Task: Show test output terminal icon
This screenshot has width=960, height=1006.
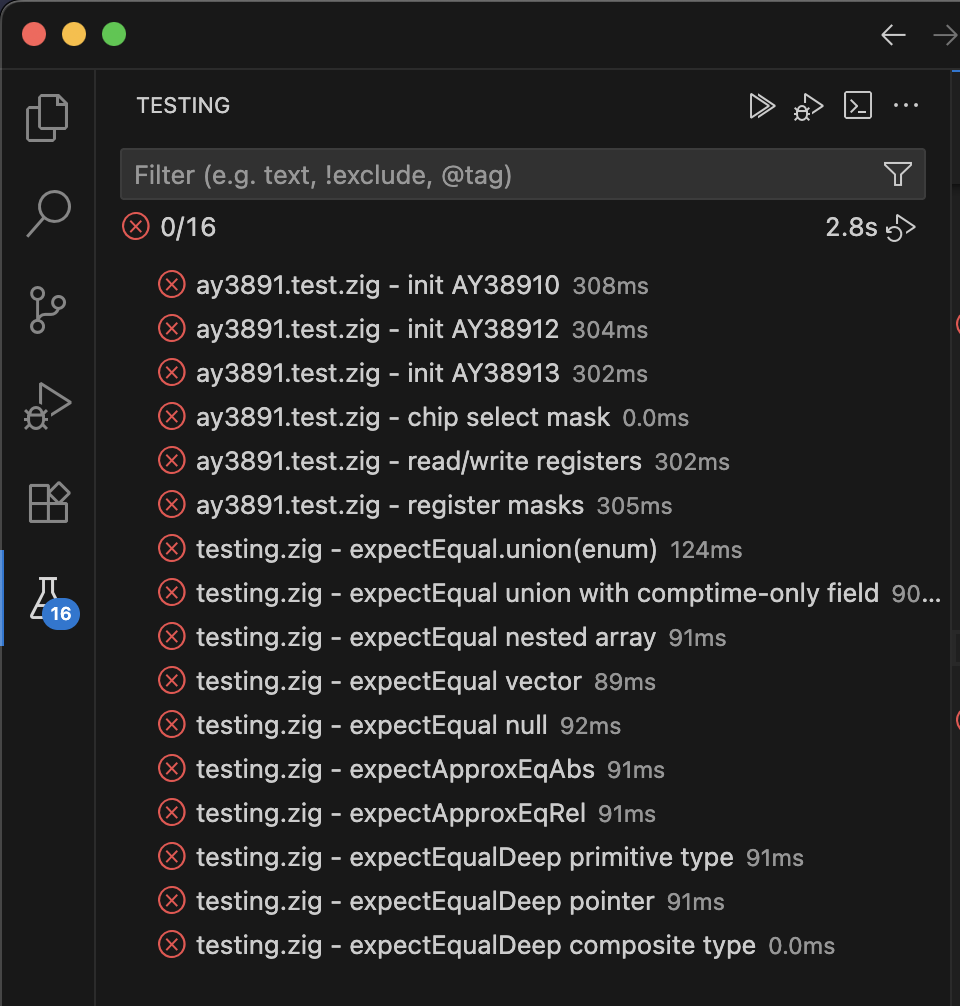Action: [858, 106]
